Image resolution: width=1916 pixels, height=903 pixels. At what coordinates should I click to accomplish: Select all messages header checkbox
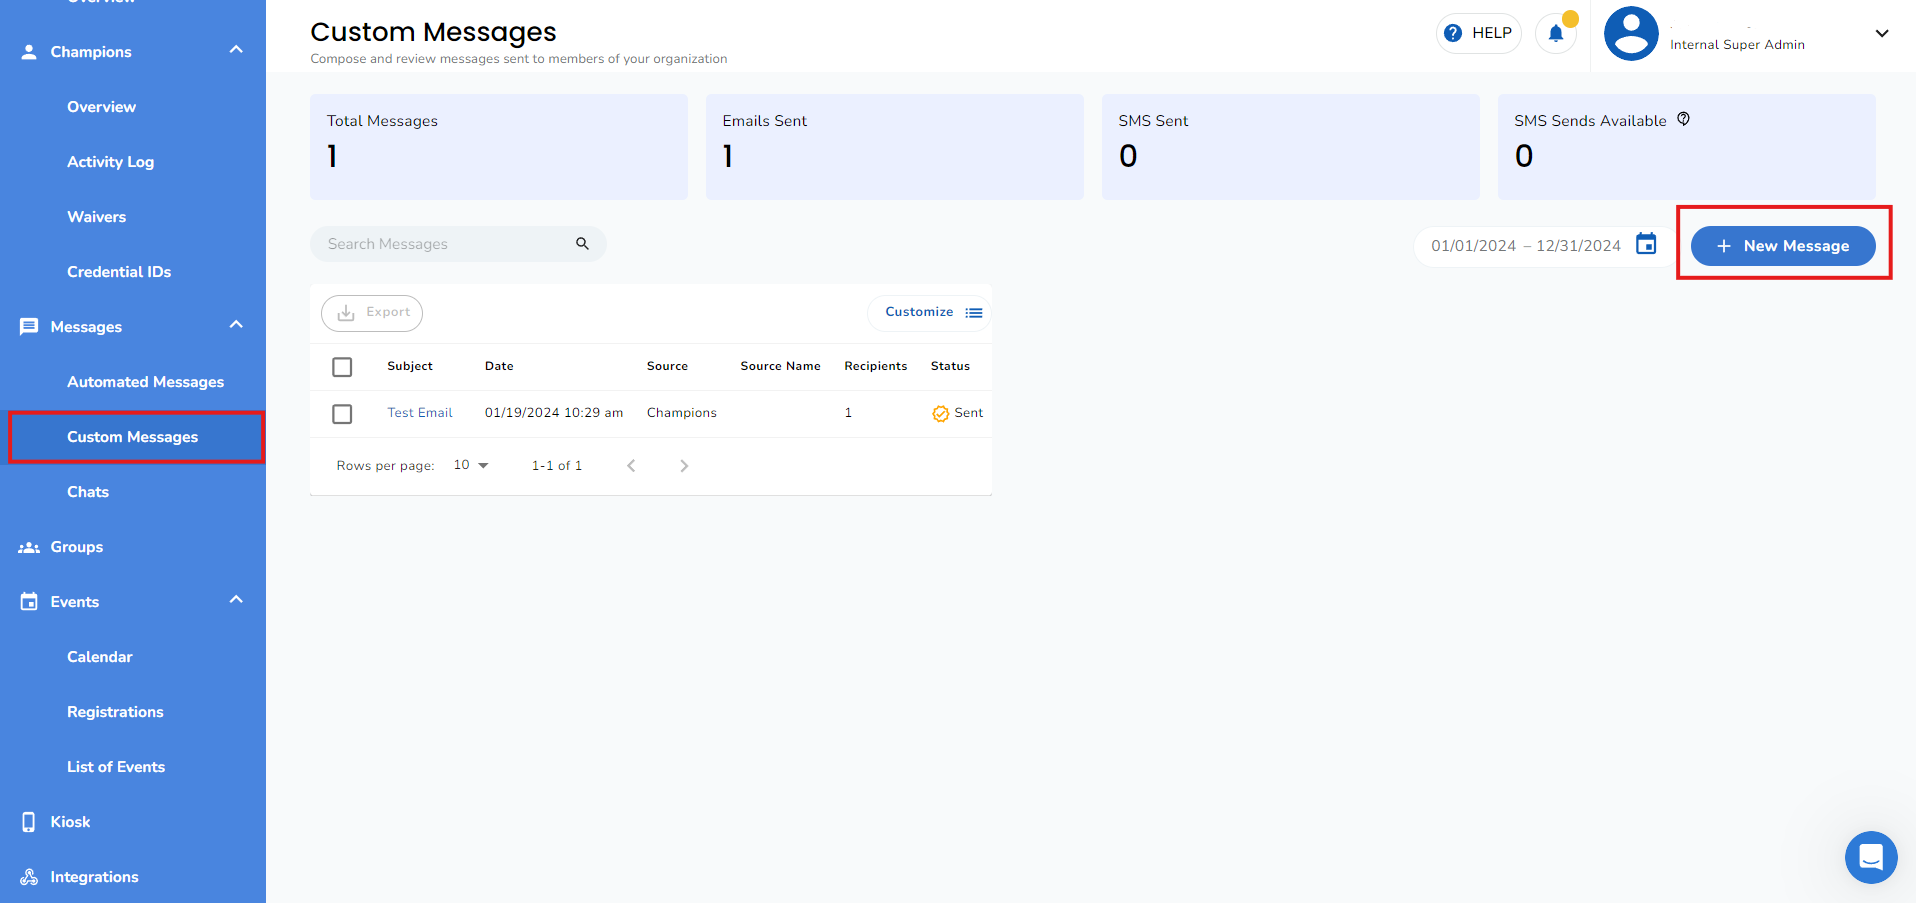[x=342, y=367]
